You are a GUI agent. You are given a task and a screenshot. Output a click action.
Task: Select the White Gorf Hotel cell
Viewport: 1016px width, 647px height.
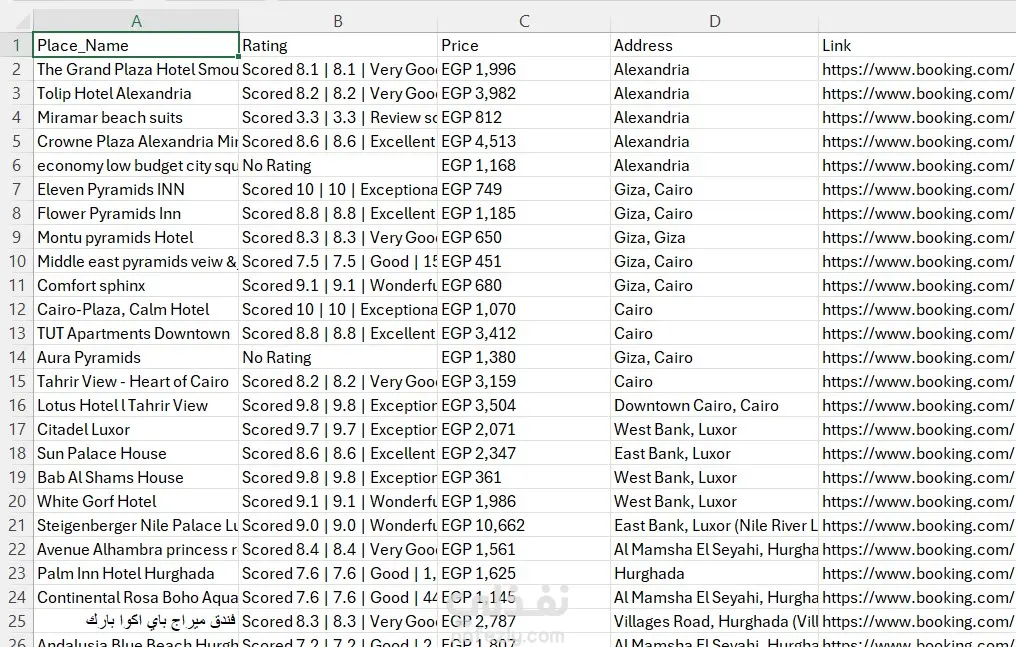(136, 501)
